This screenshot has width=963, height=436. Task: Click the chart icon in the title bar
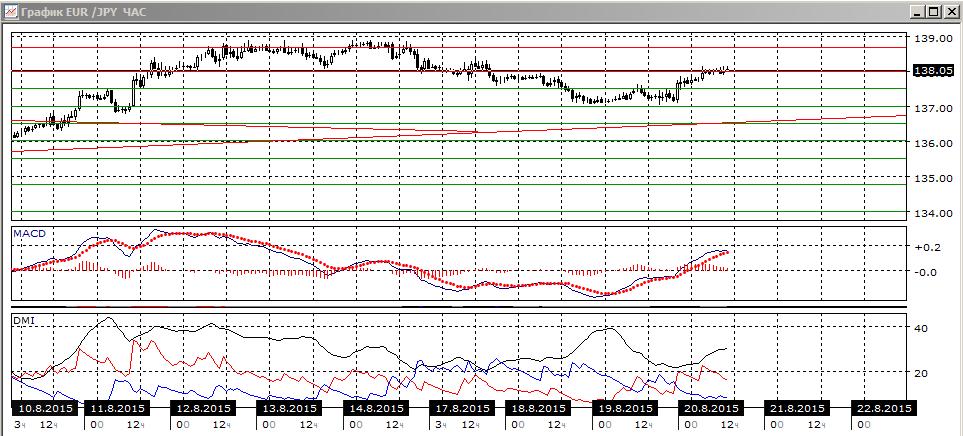pyautogui.click(x=10, y=11)
